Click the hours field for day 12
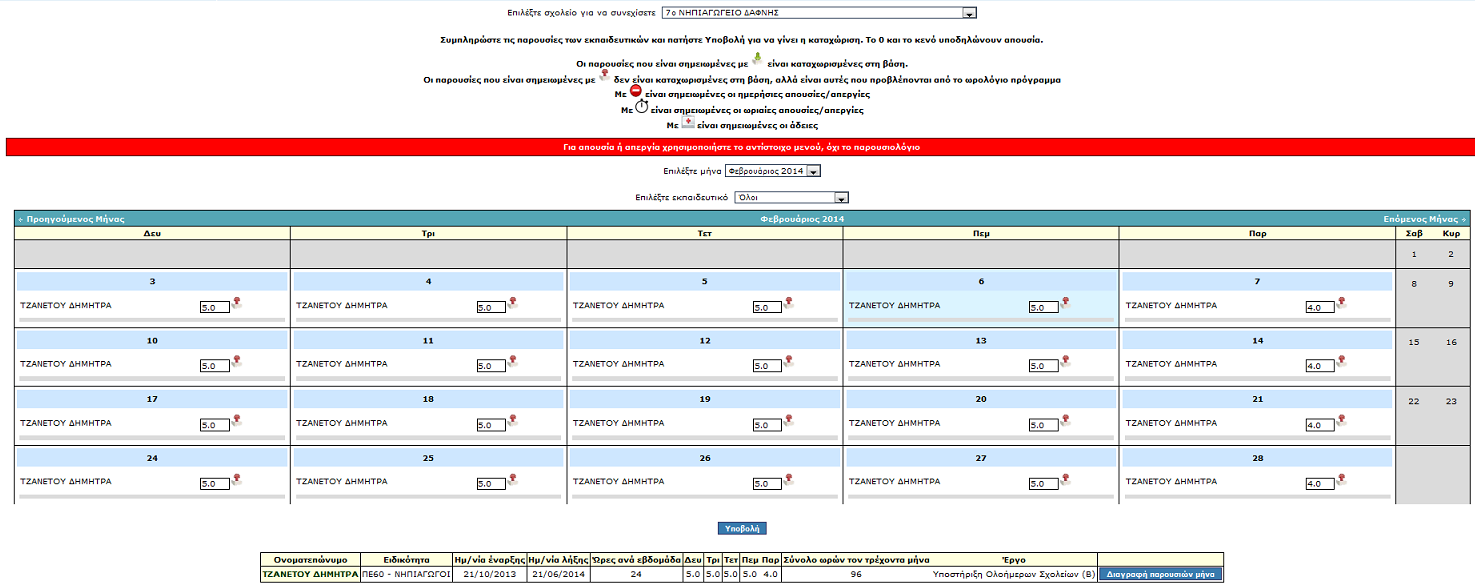1476x588 pixels. [x=767, y=366]
